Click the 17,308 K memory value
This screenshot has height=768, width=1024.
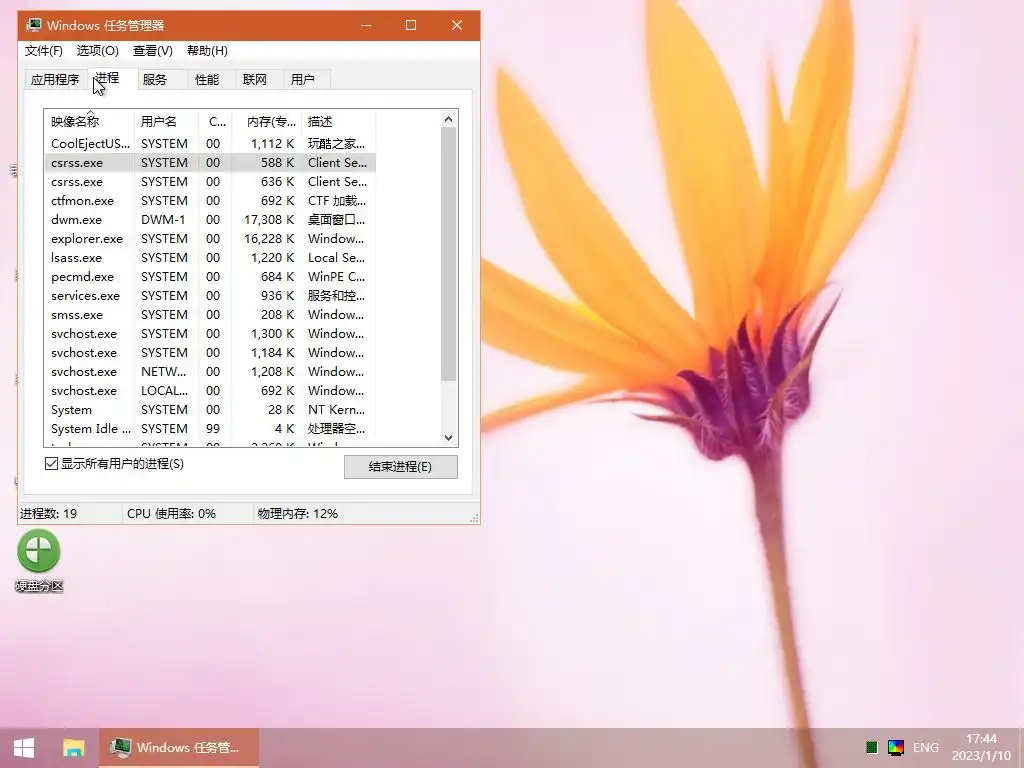pyautogui.click(x=269, y=219)
